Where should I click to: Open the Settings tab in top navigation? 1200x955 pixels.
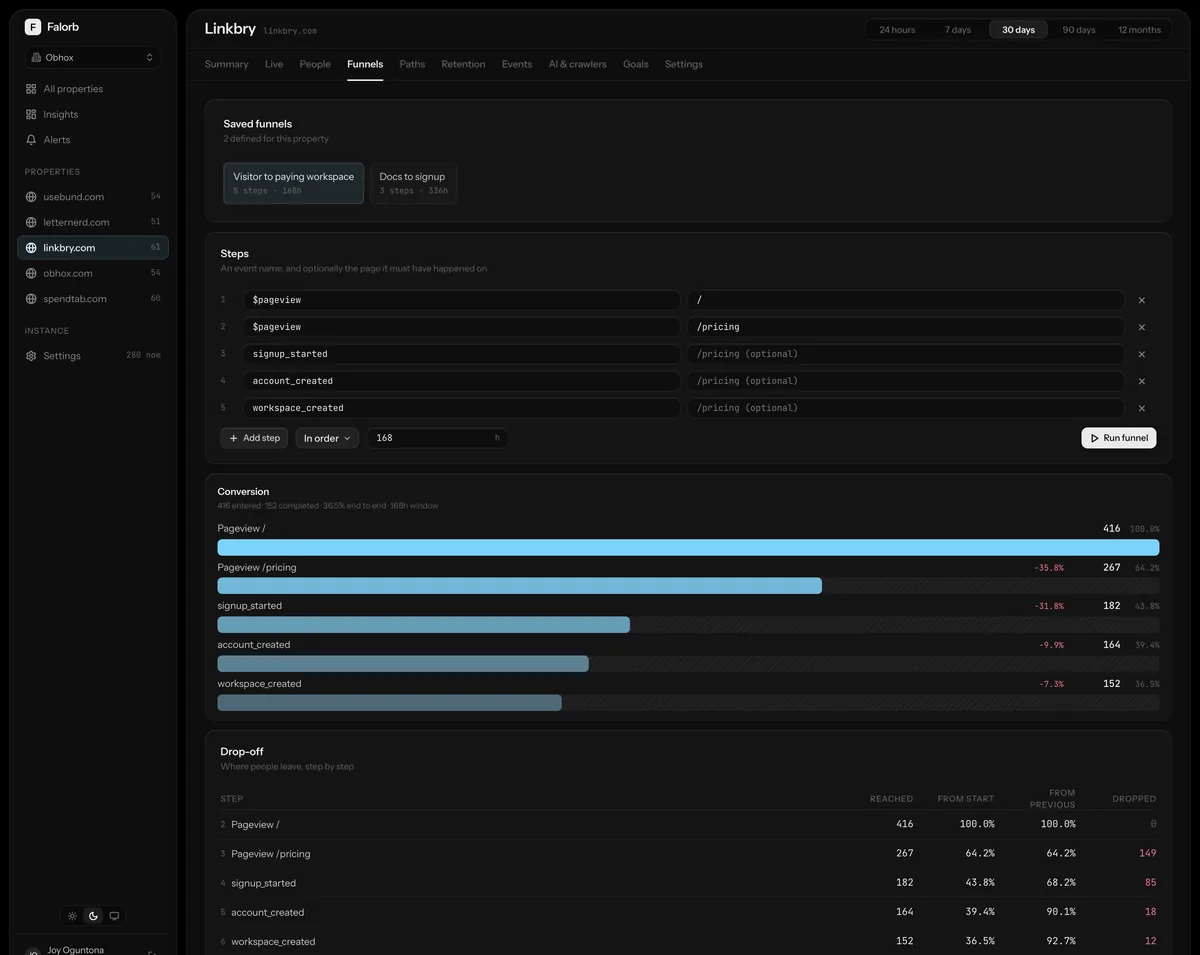coord(684,64)
